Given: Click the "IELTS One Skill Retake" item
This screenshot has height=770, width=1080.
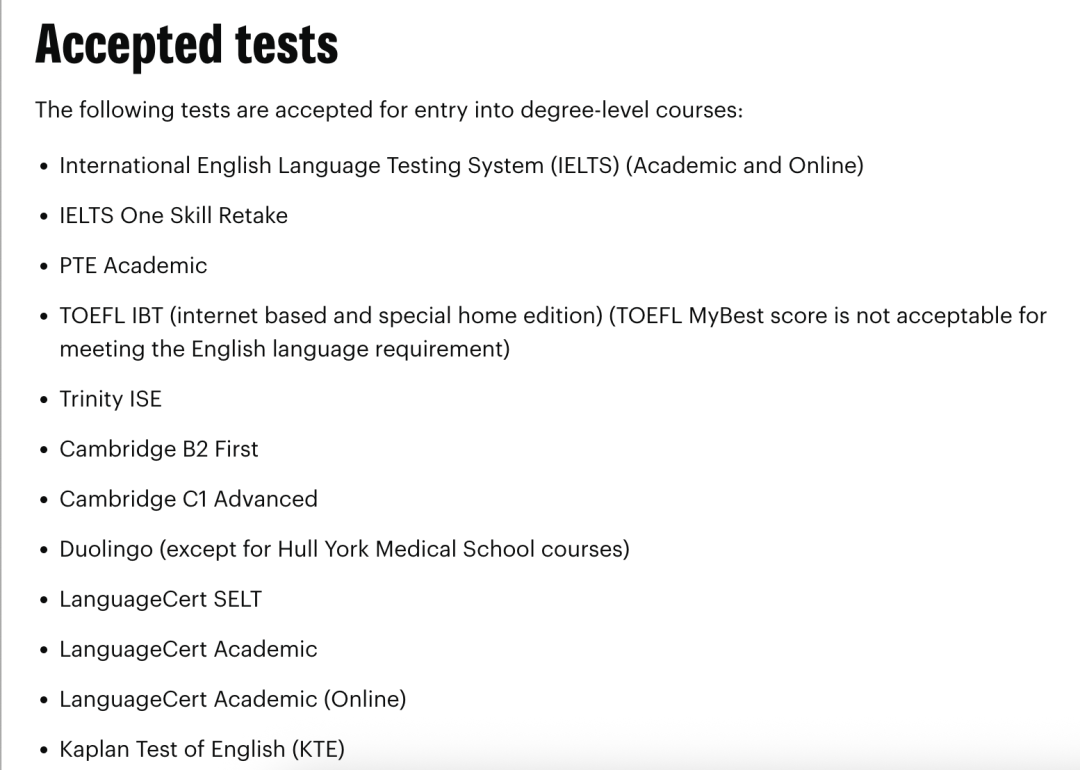Looking at the screenshot, I should coord(173,215).
